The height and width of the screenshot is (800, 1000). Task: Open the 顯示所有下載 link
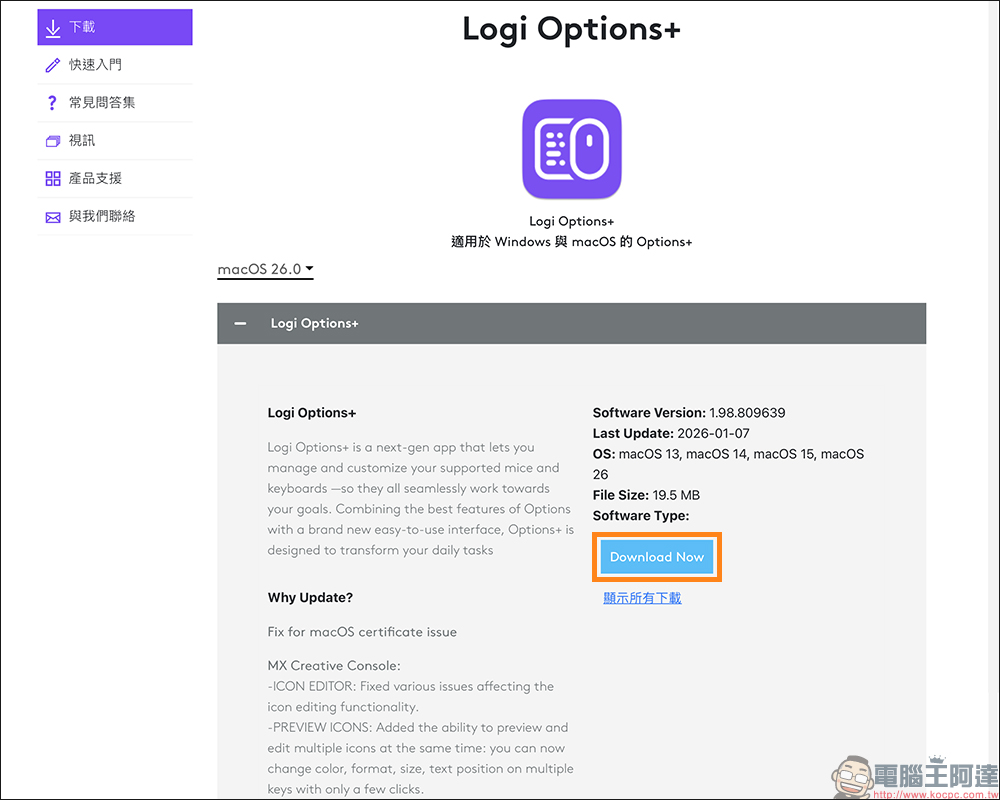tap(642, 597)
